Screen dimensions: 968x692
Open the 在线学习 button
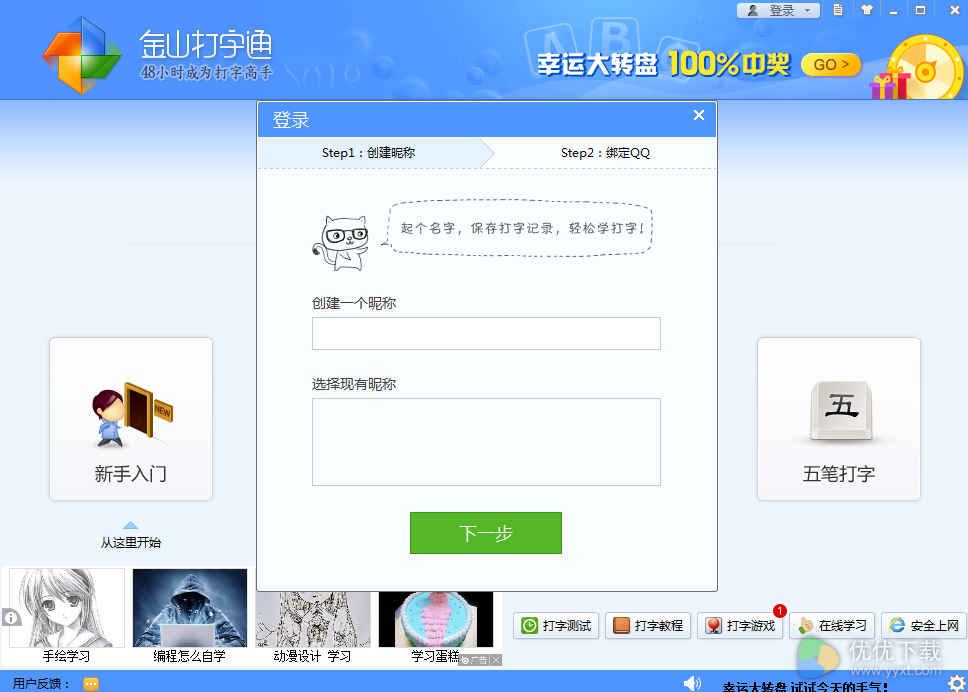[832, 625]
